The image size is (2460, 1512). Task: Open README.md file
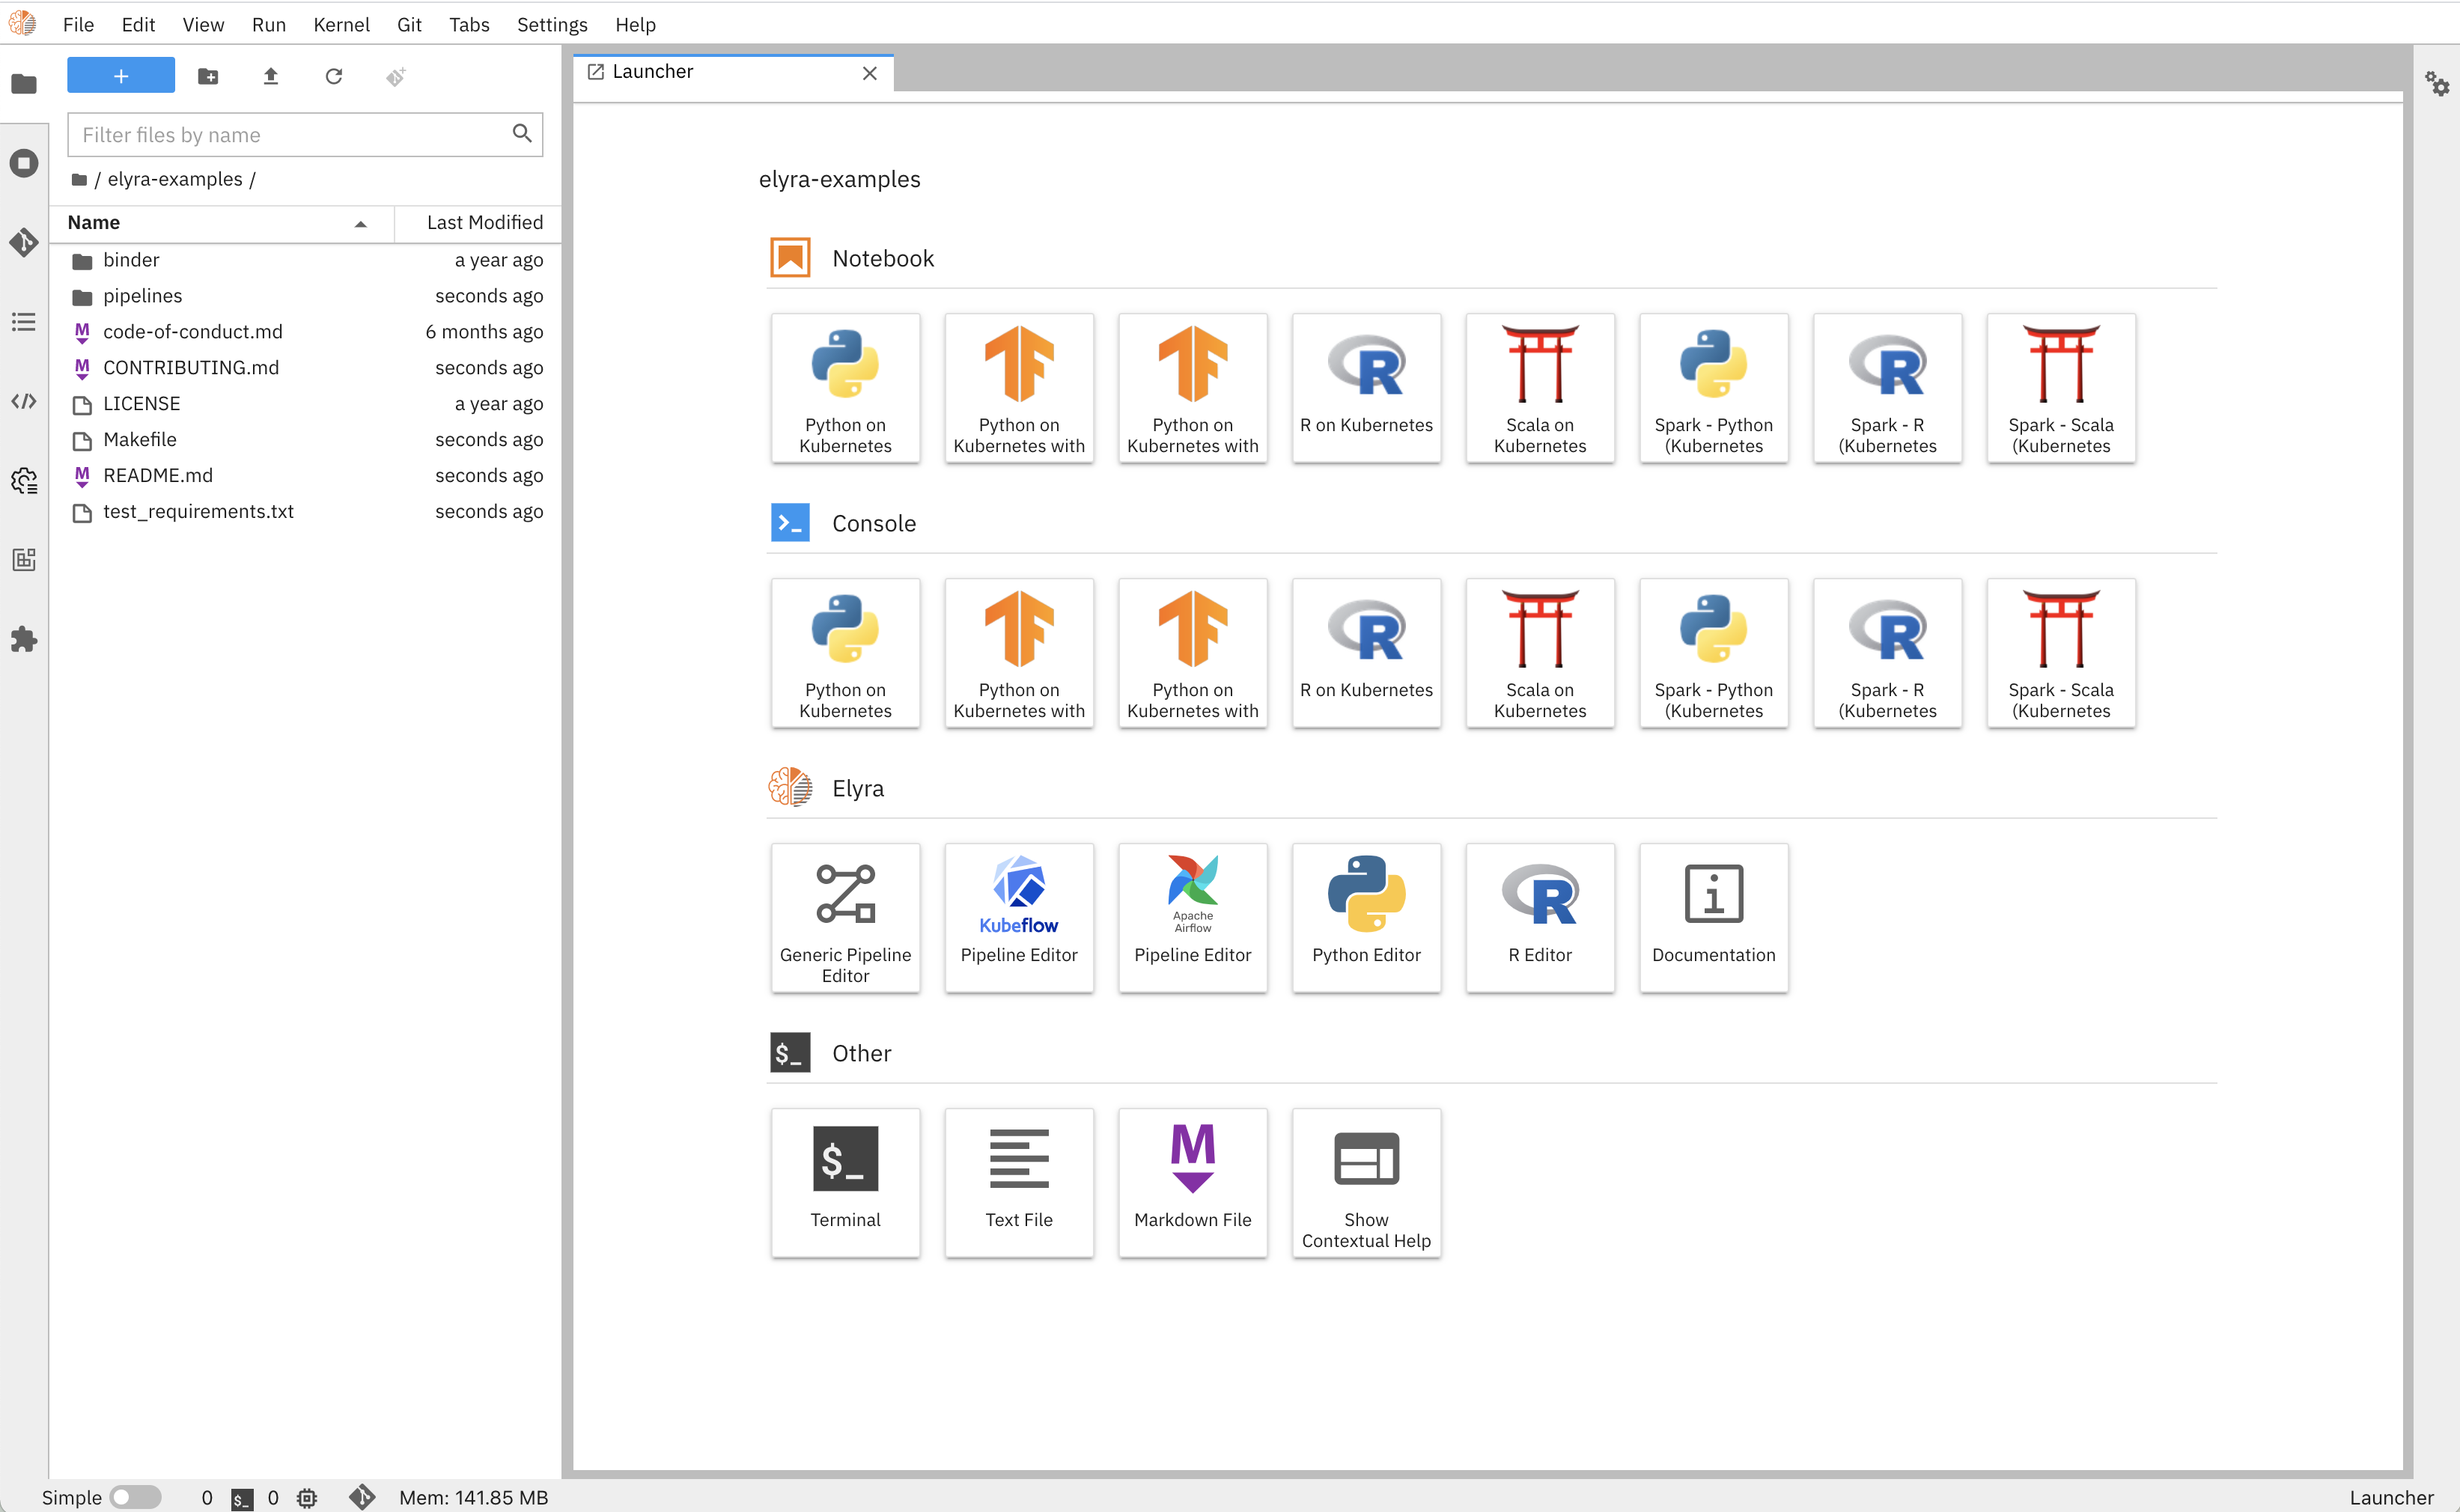click(x=155, y=474)
